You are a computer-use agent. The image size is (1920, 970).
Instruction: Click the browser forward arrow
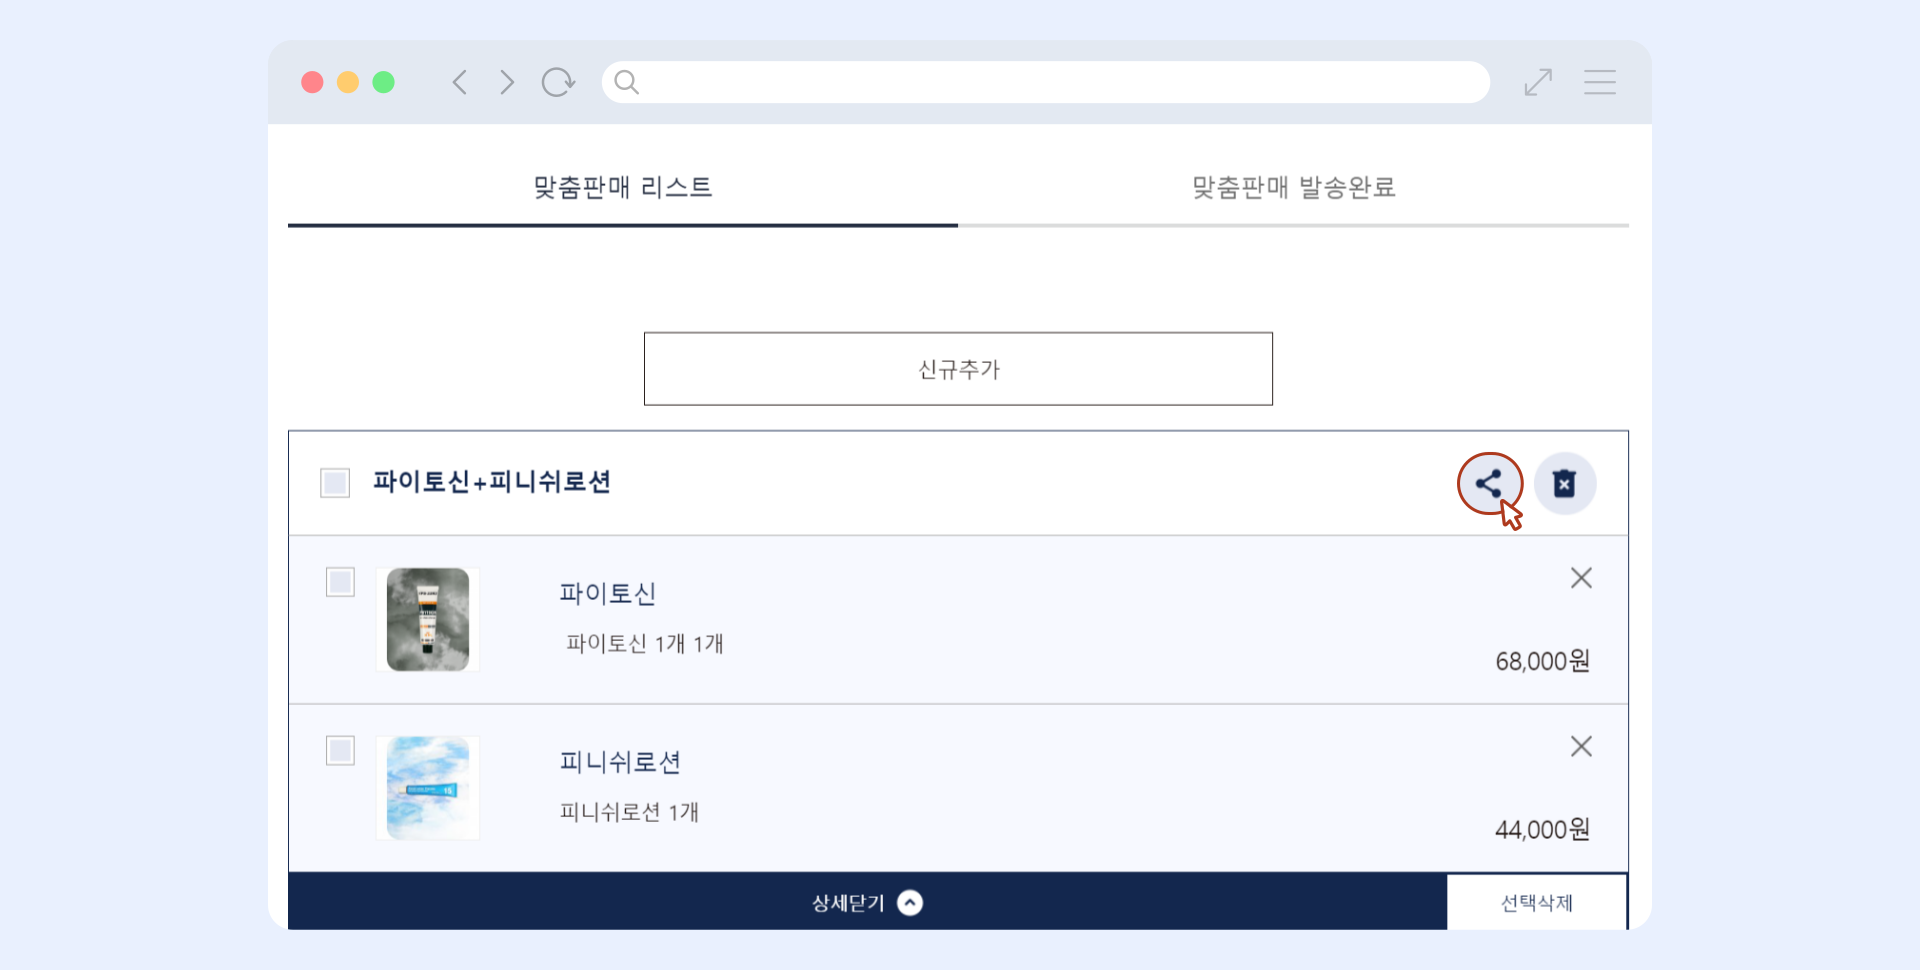click(507, 82)
